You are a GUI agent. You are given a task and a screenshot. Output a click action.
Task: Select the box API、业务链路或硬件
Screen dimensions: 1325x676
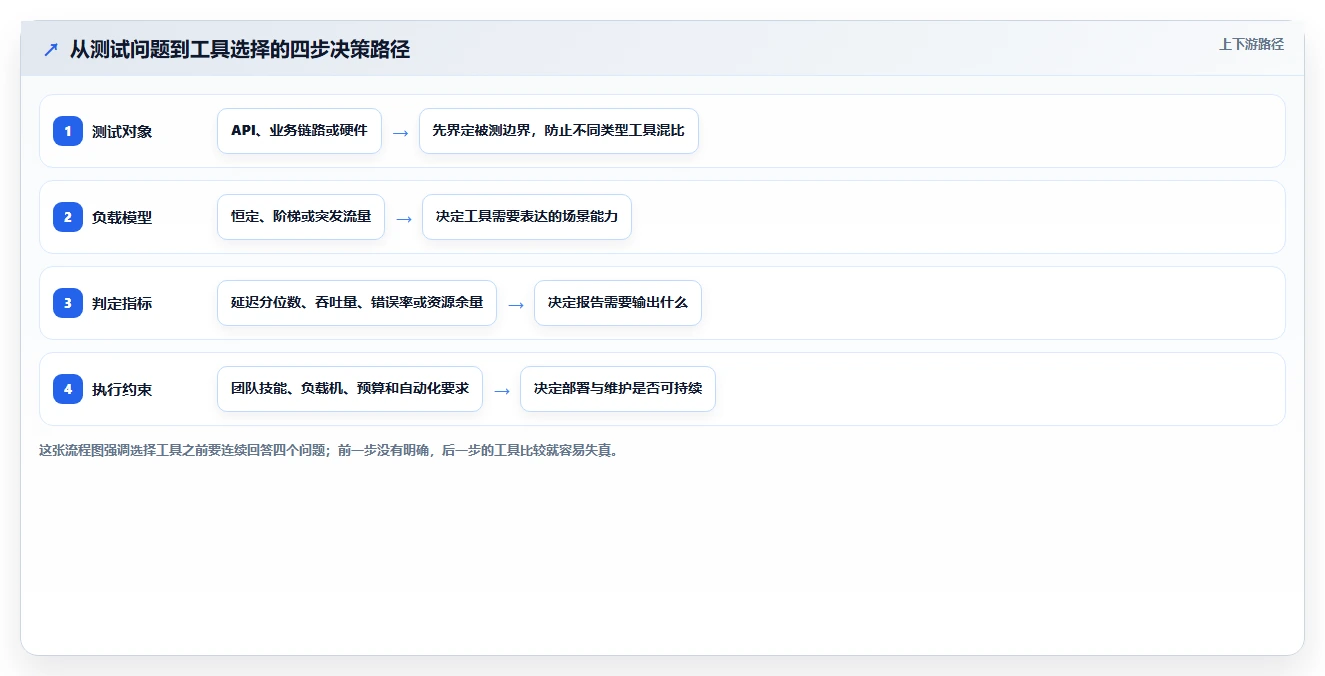299,131
